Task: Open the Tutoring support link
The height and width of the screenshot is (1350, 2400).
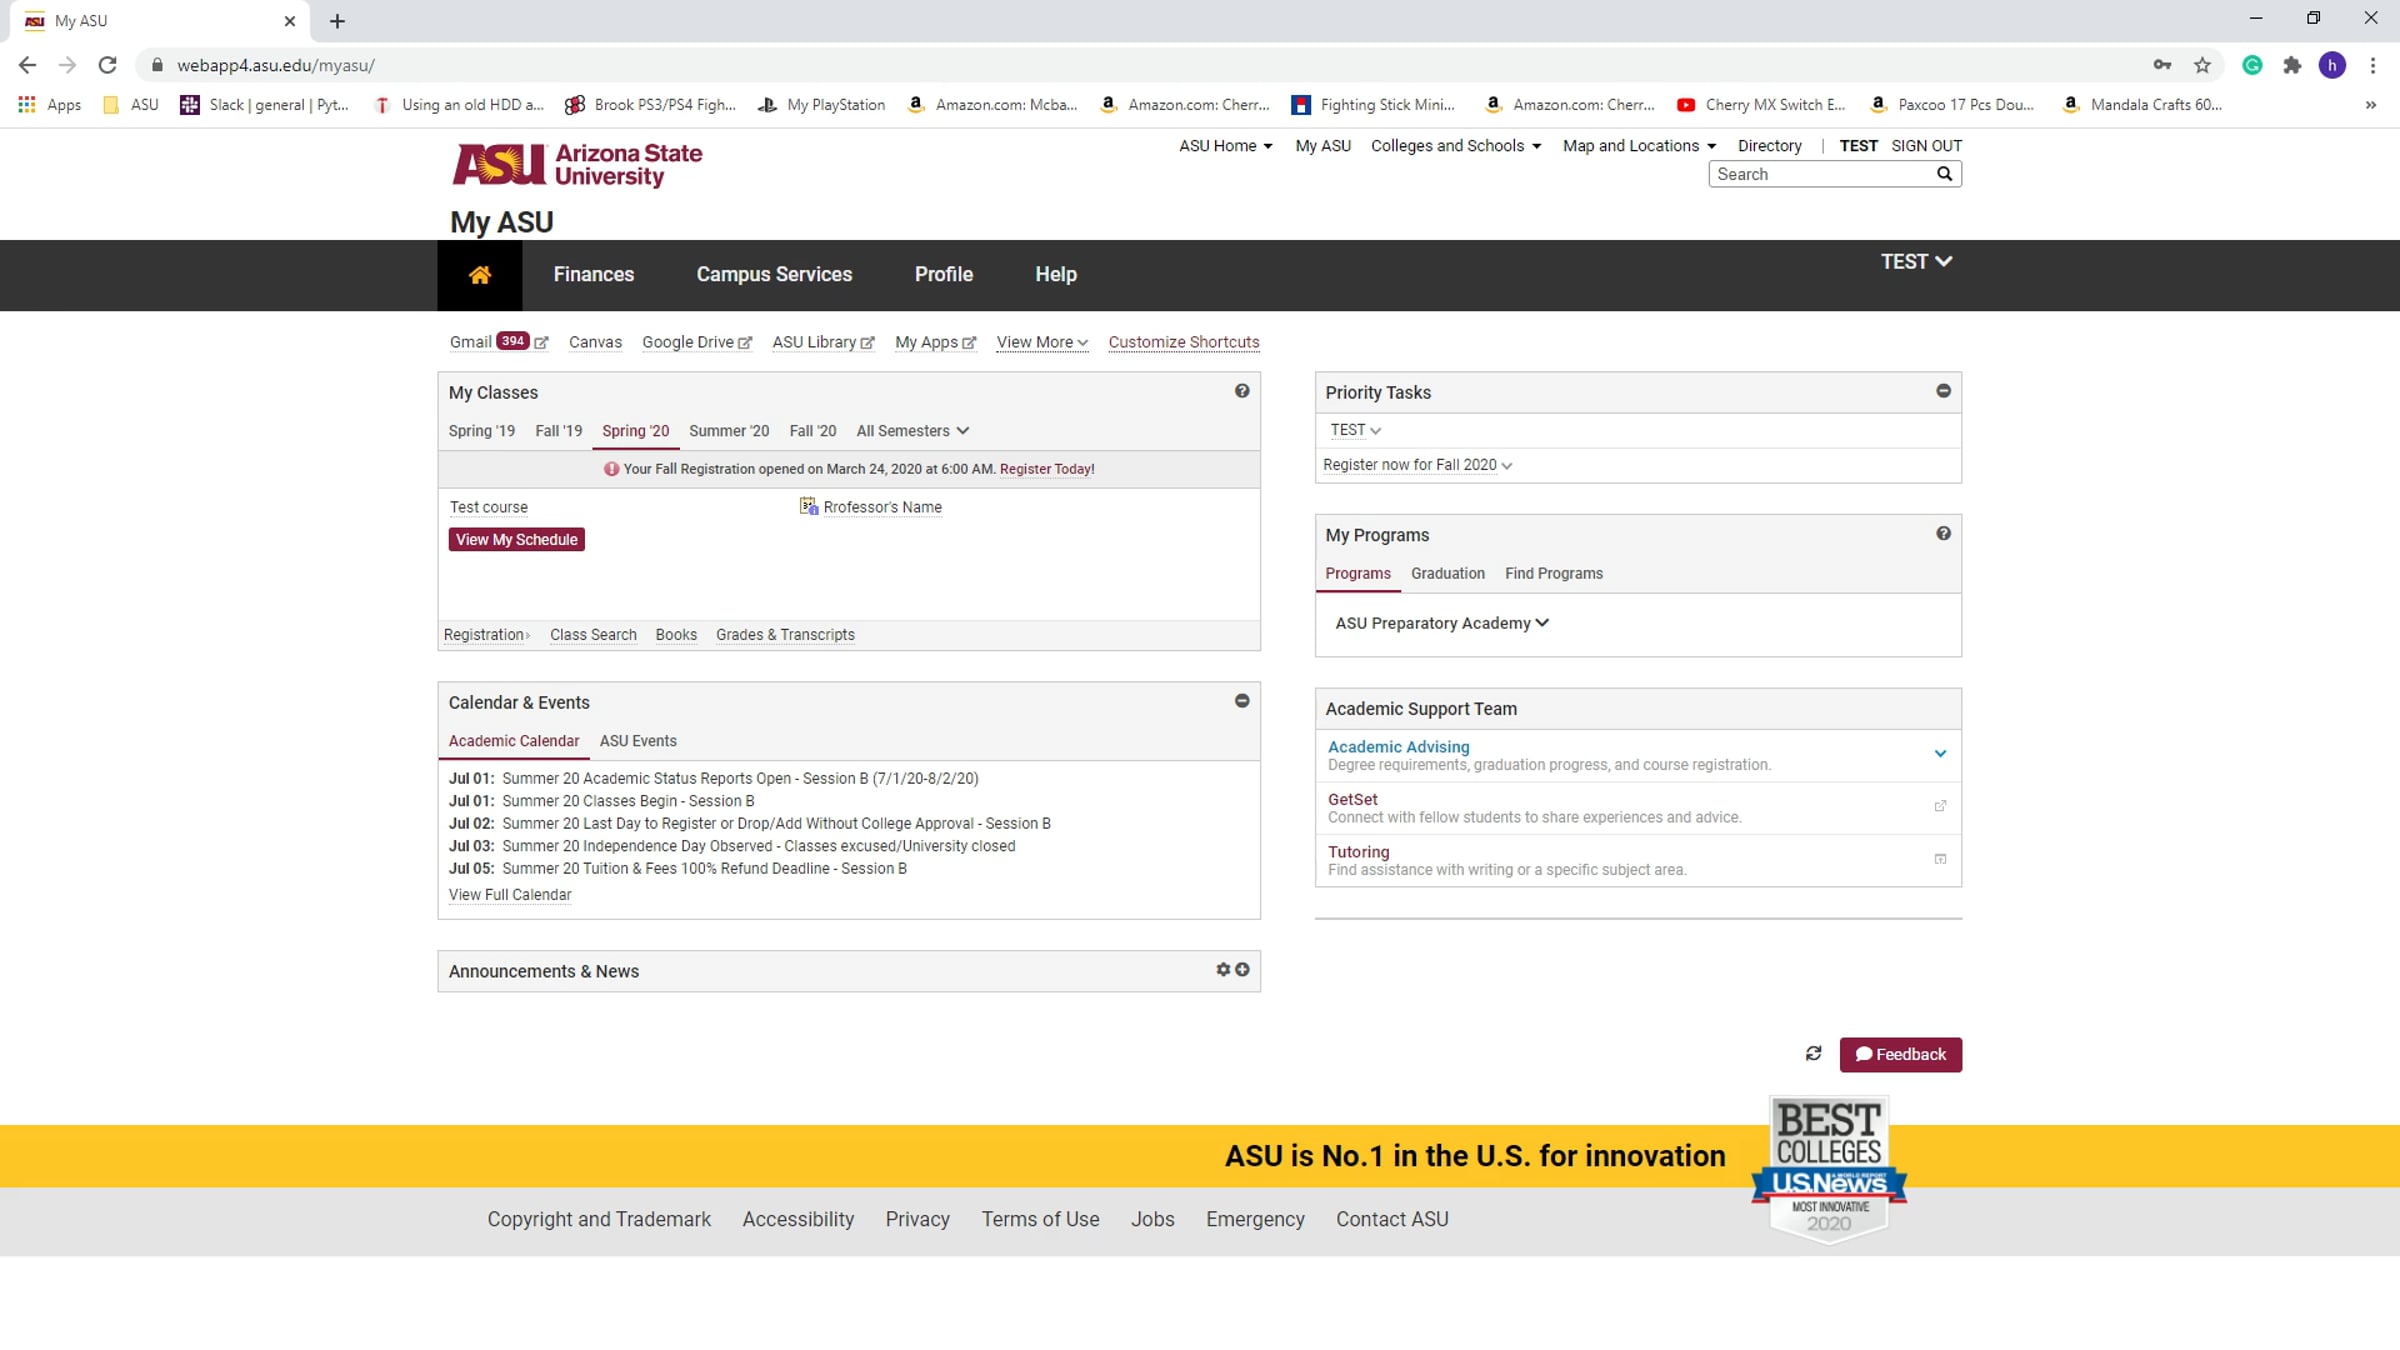Action: (x=1358, y=852)
